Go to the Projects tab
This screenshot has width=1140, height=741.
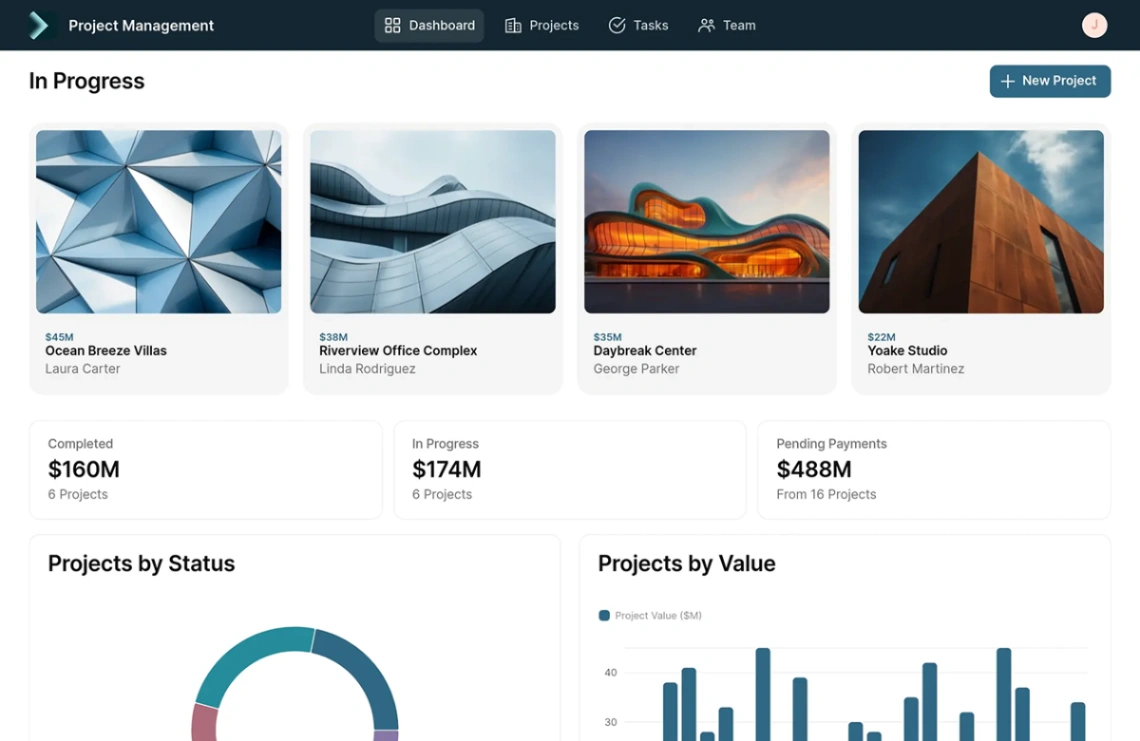[542, 25]
